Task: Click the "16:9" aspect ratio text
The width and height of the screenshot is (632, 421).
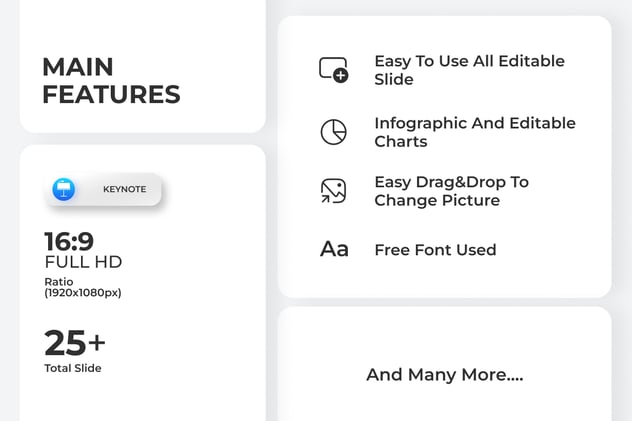Action: pos(69,242)
